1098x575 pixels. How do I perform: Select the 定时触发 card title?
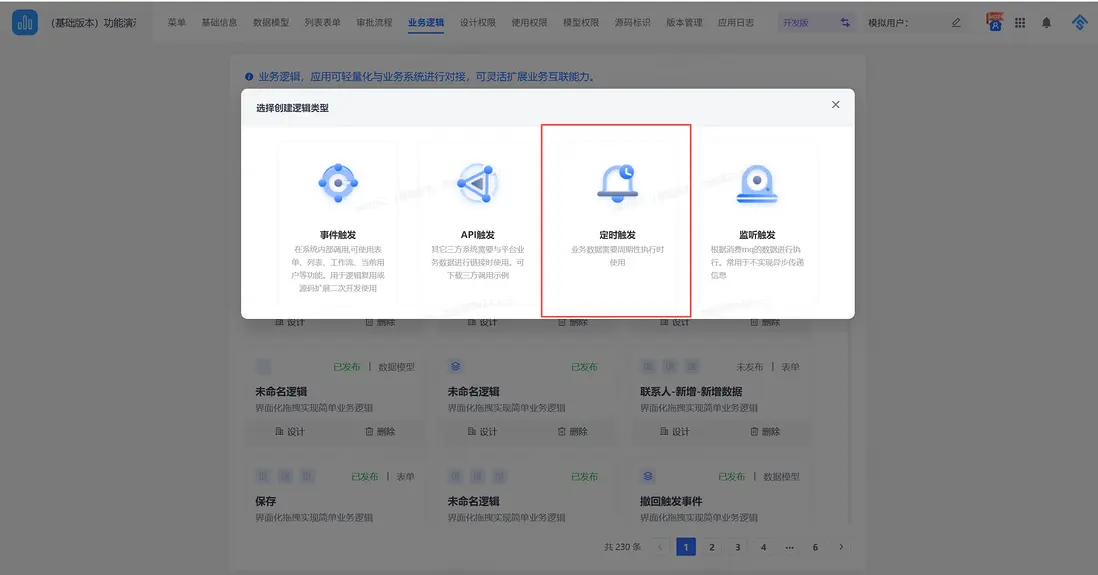pos(617,235)
